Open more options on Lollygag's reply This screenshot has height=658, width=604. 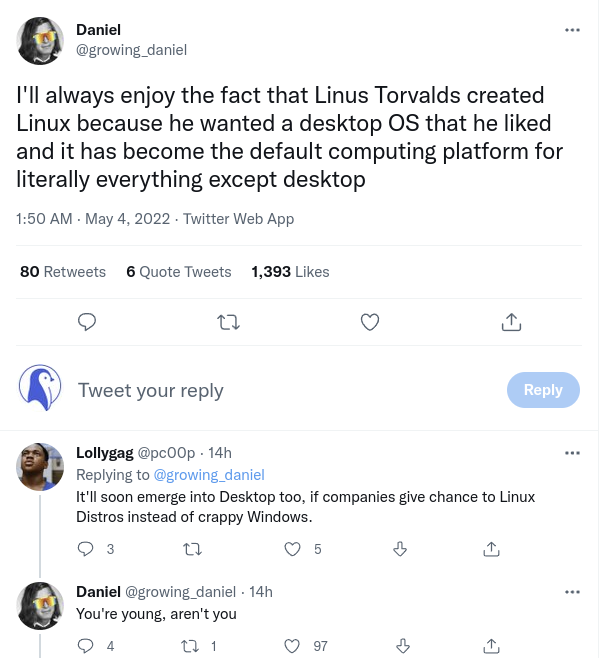pos(572,453)
